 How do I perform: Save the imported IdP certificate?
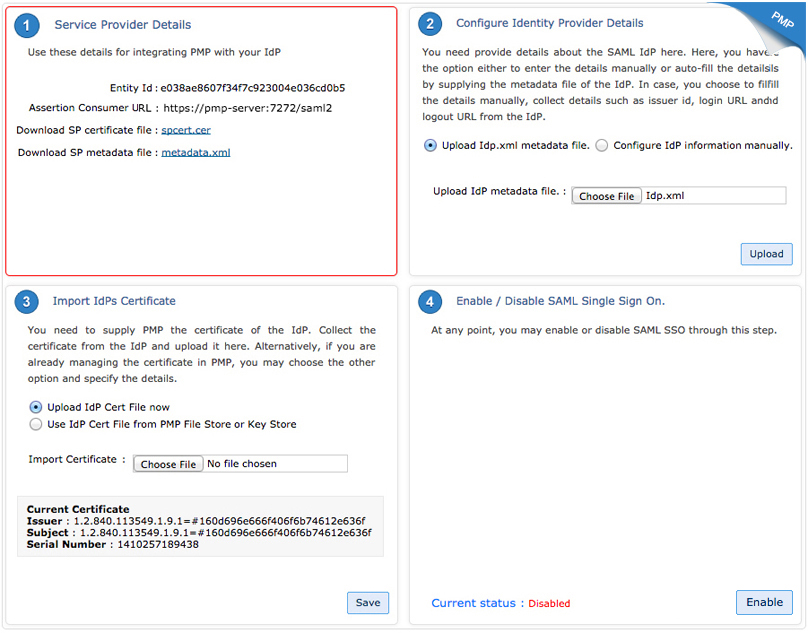(x=368, y=603)
